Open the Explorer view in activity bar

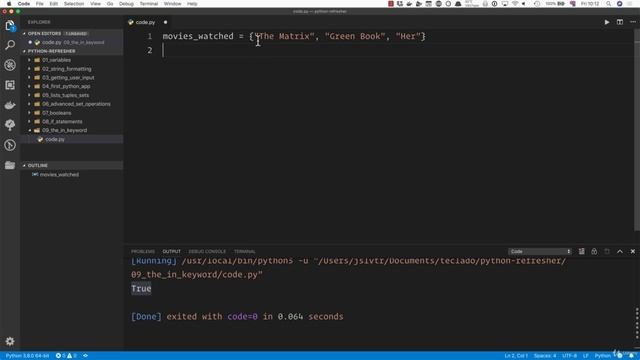10,26
